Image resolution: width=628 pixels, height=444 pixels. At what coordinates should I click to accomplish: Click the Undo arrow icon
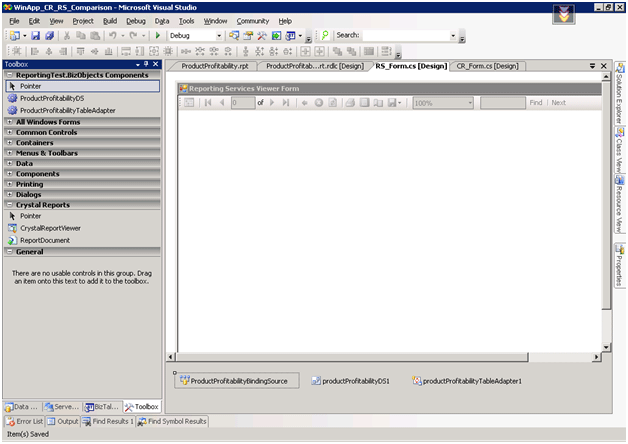(113, 36)
